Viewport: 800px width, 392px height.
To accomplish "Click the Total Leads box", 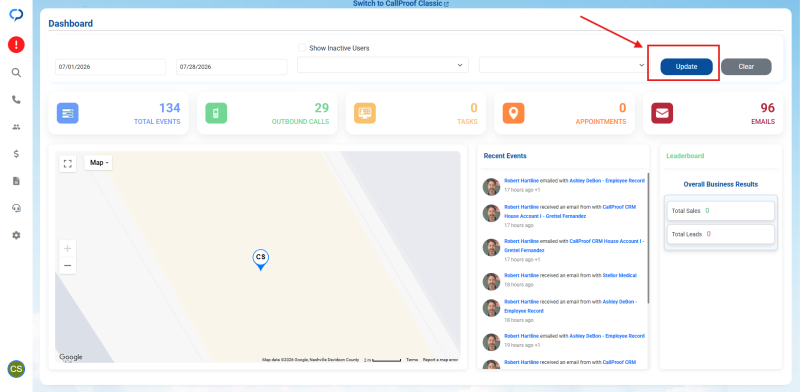I will (720, 234).
